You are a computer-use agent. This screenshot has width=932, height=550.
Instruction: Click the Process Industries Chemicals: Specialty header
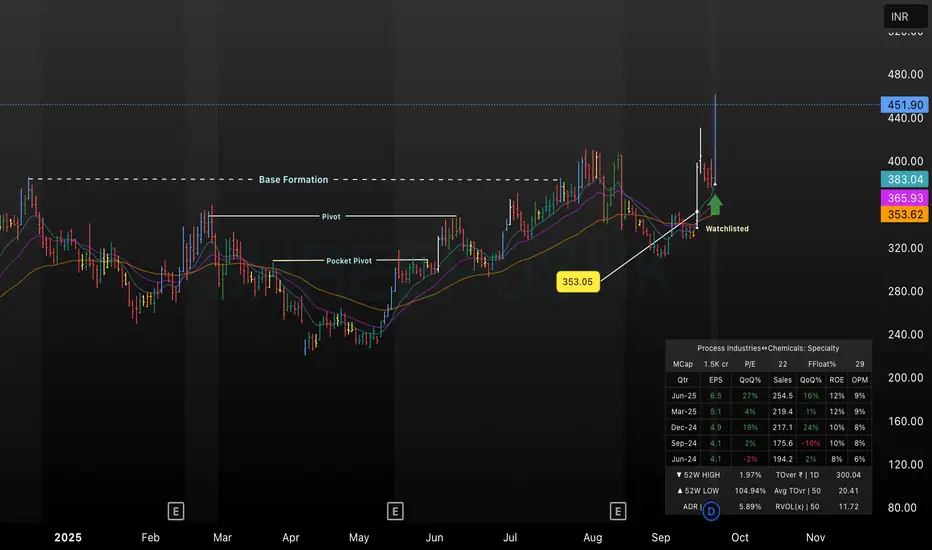point(768,348)
